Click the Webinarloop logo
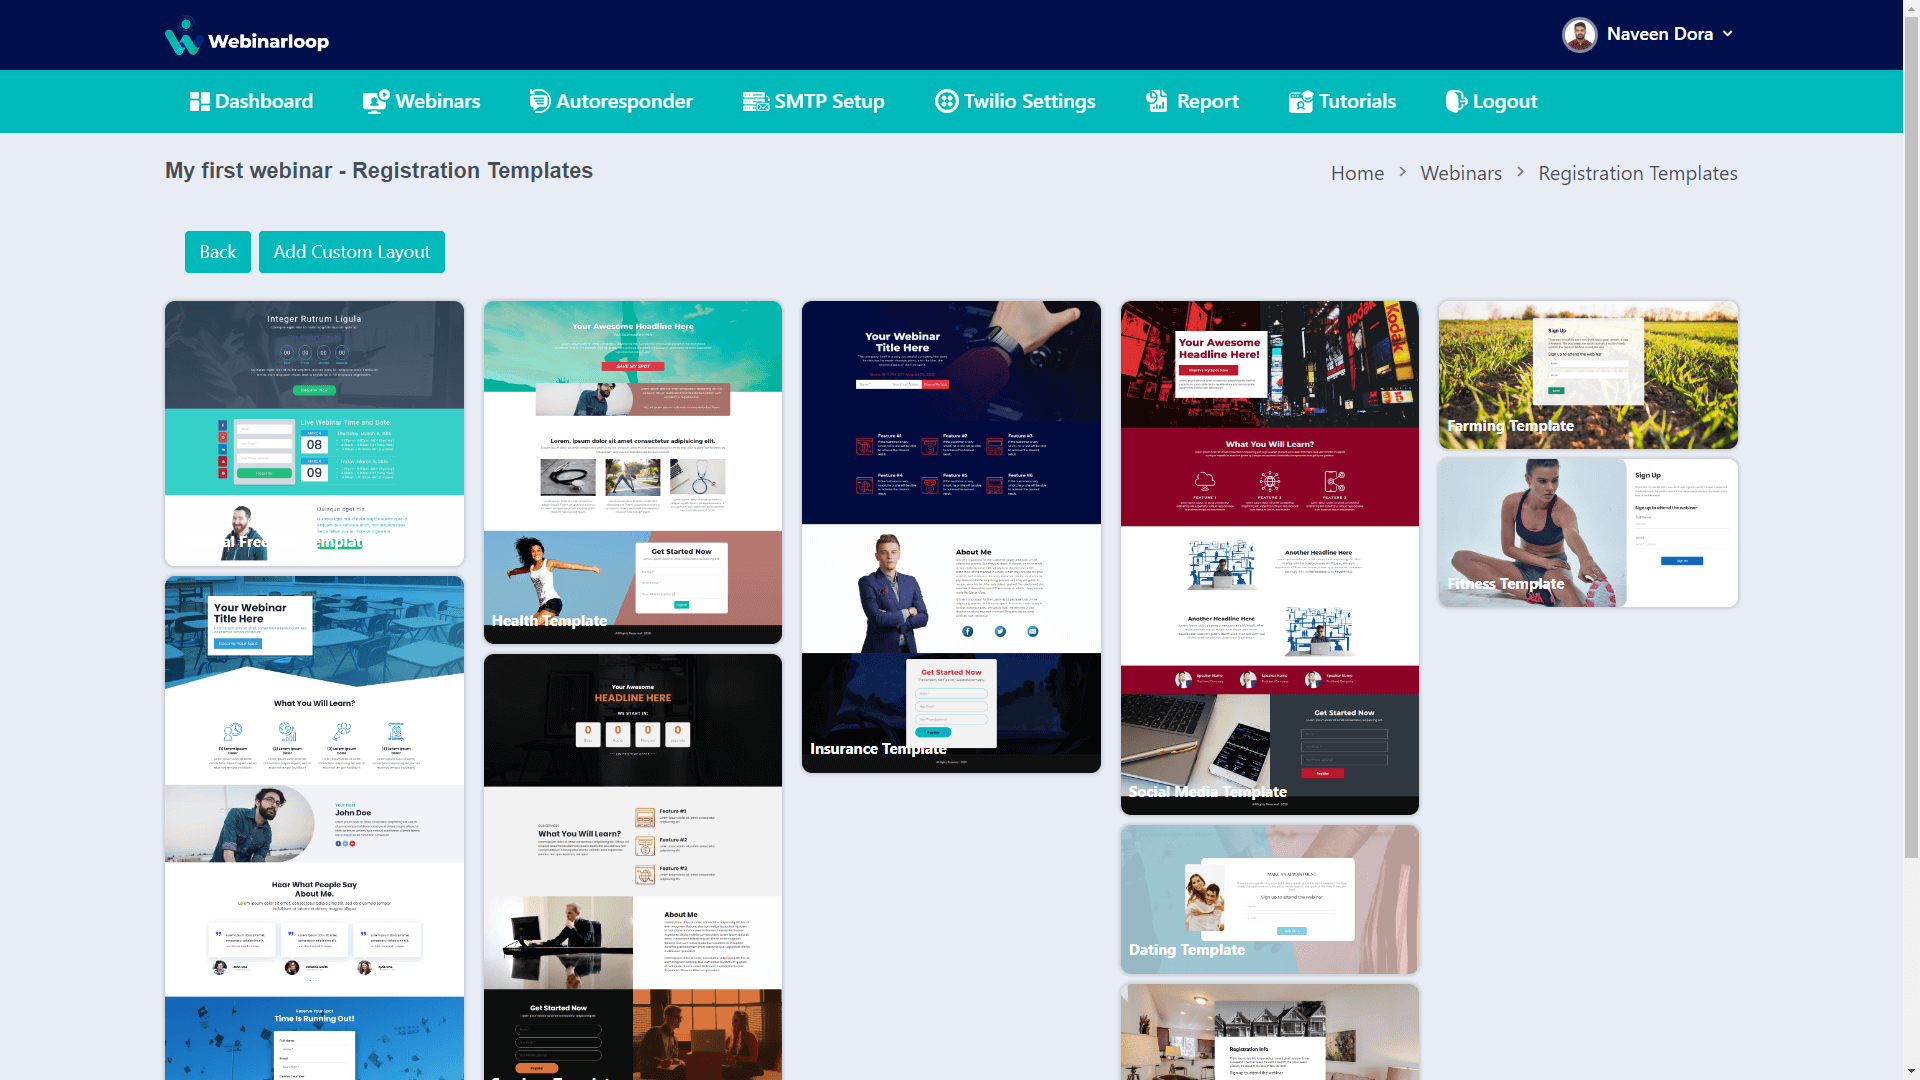The image size is (1920, 1080). 247,37
